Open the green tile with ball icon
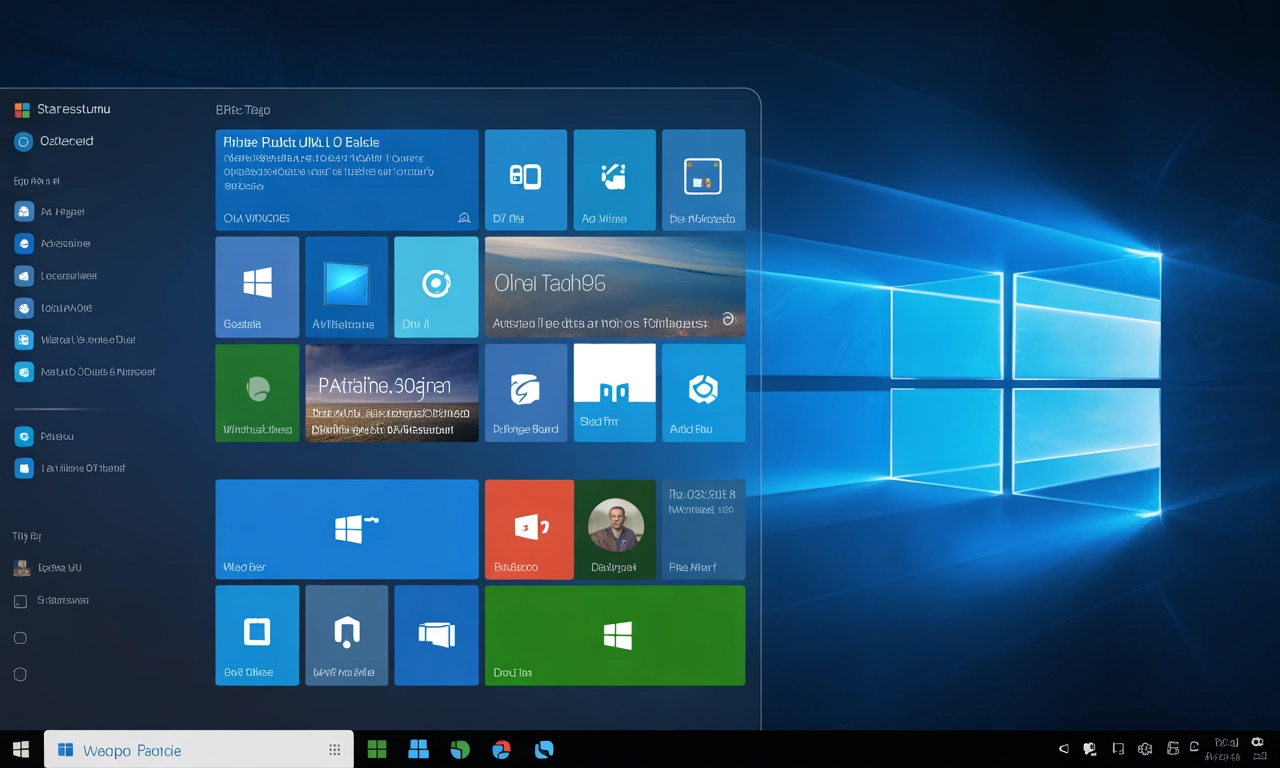This screenshot has height=768, width=1280. 257,393
